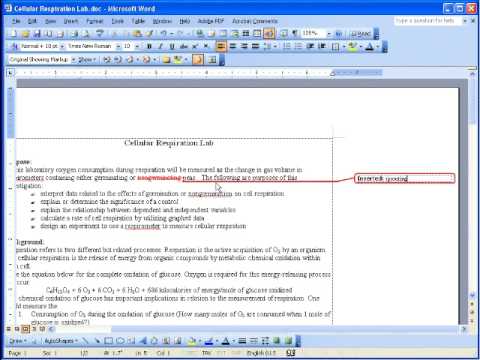Viewport: 480px width, 360px height.
Task: Click the Reviewing Pane icon
Action: pyautogui.click(x=212, y=60)
